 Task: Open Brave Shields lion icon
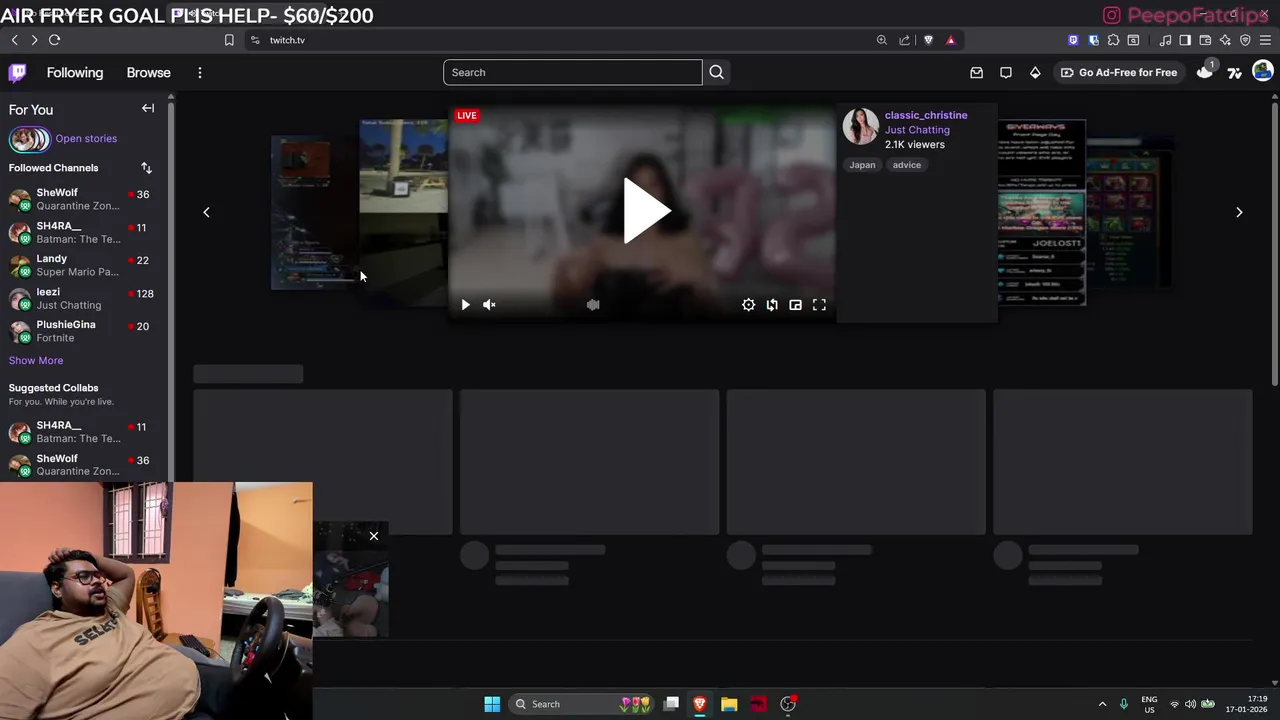point(928,40)
